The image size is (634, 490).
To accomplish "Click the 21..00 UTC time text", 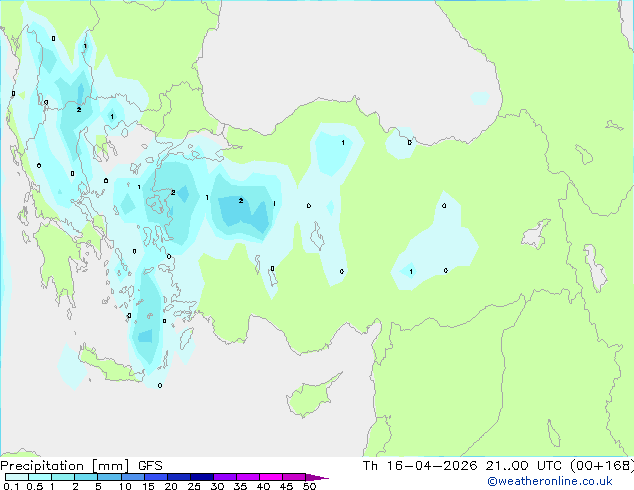I will [524, 466].
